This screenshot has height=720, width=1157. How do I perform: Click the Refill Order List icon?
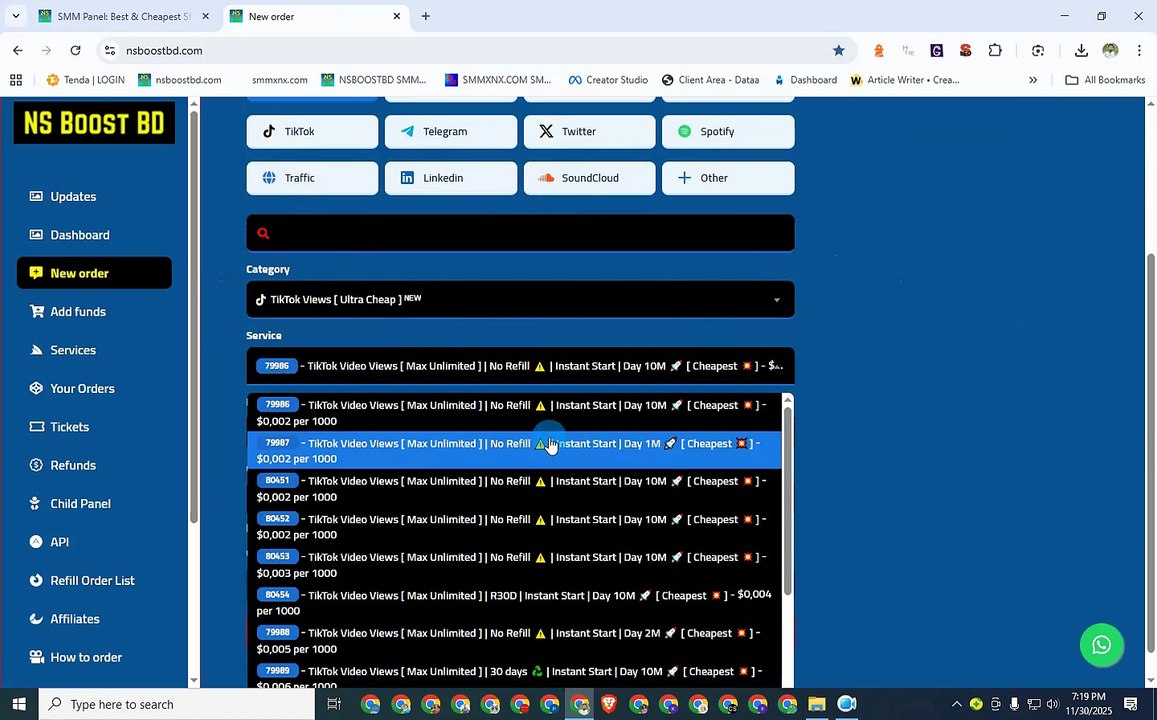point(36,580)
